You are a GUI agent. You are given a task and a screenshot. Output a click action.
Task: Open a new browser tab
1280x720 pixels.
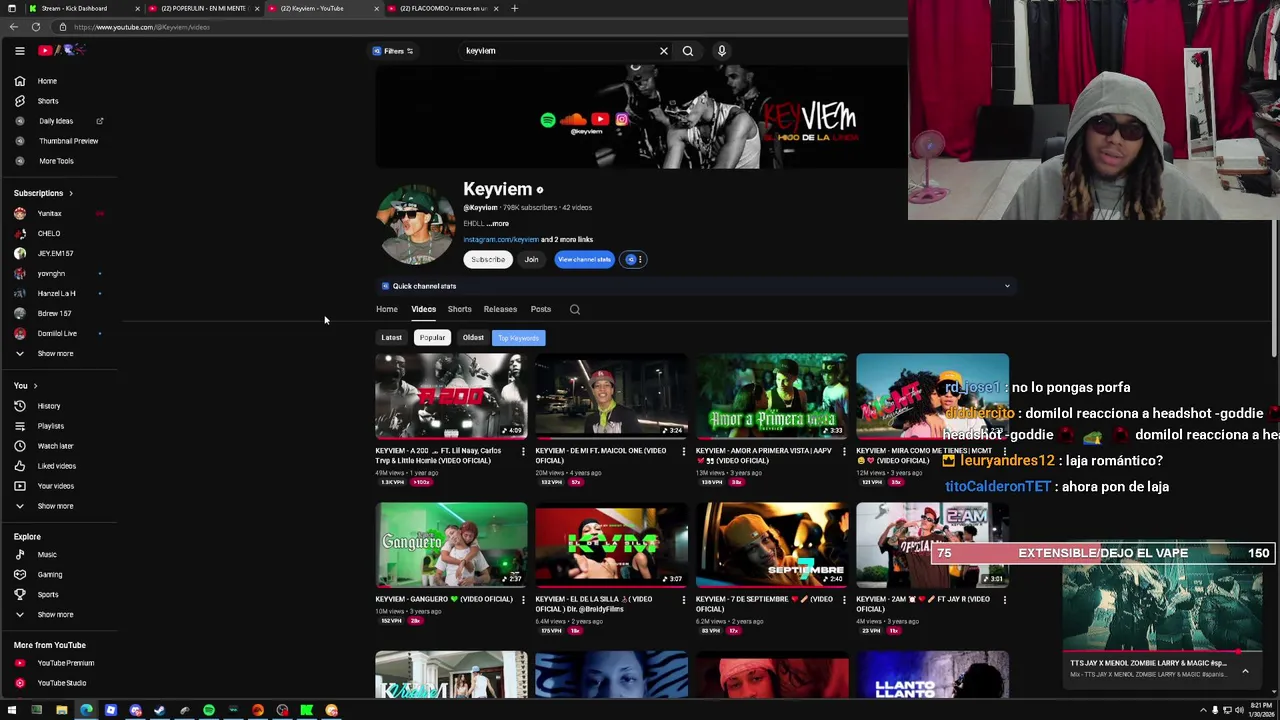pyautogui.click(x=514, y=8)
